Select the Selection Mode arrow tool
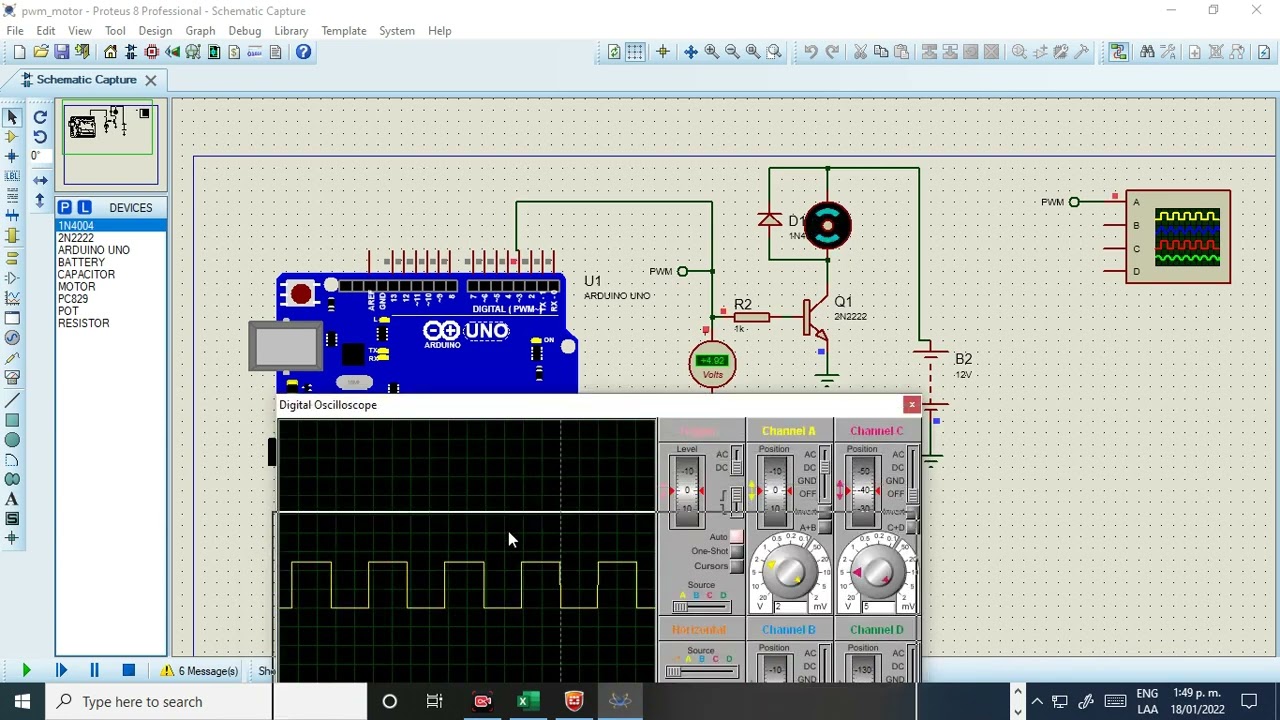This screenshot has height=720, width=1280. 12,118
